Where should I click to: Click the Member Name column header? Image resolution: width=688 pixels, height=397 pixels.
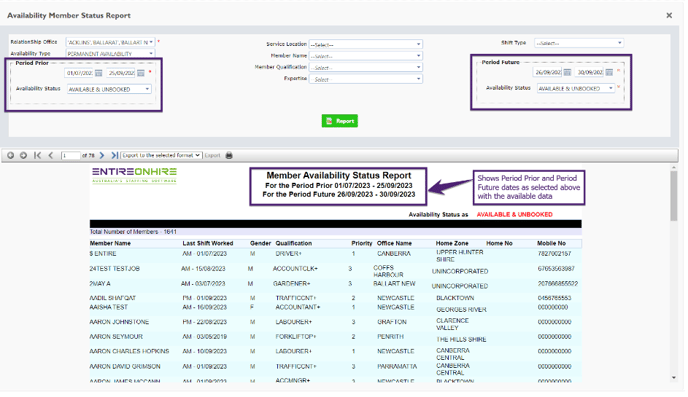[110, 243]
